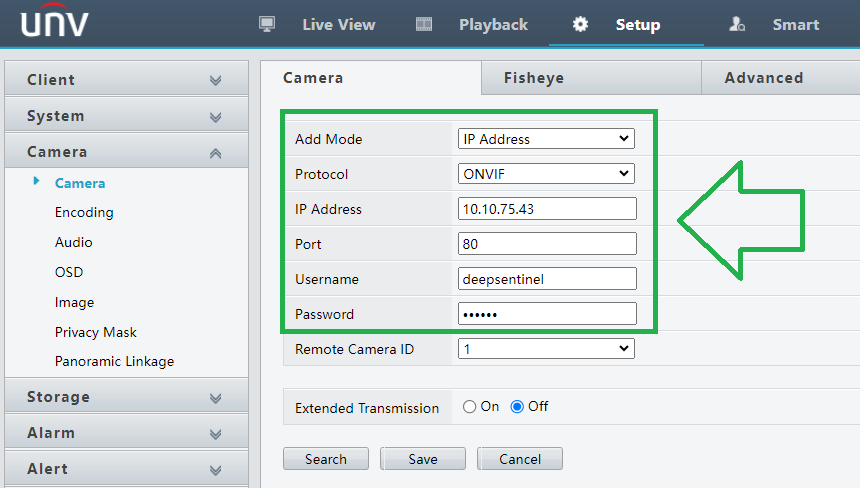Expand the System section chevron
The height and width of the screenshot is (488, 860).
coord(215,117)
